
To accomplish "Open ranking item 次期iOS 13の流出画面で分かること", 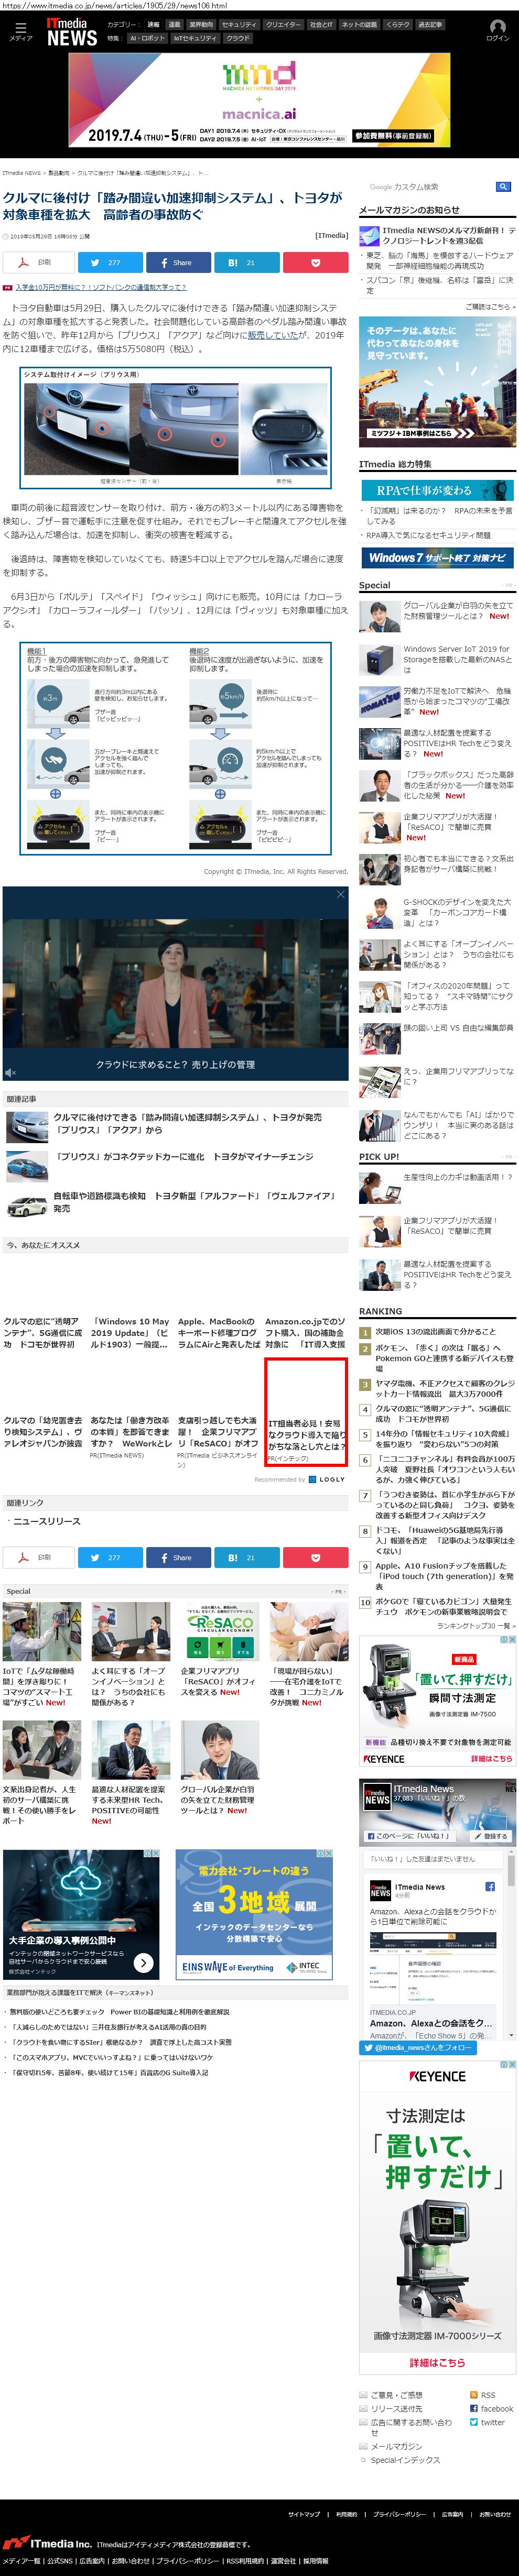I will tap(435, 1331).
